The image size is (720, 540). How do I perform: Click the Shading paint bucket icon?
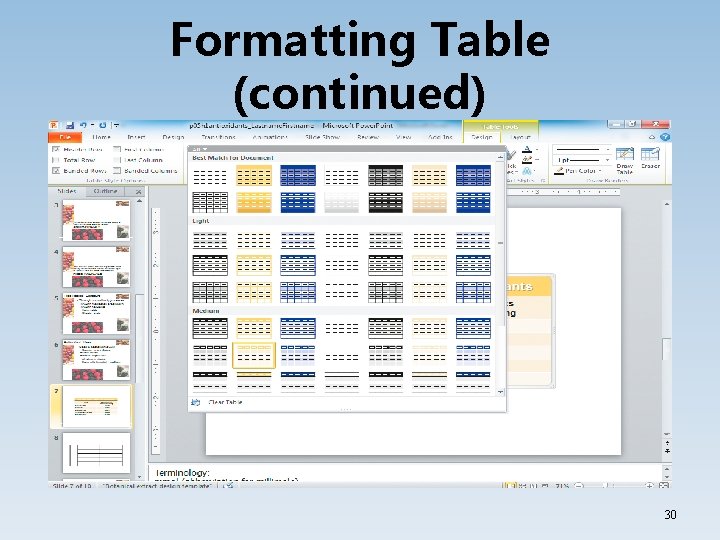coord(527,150)
